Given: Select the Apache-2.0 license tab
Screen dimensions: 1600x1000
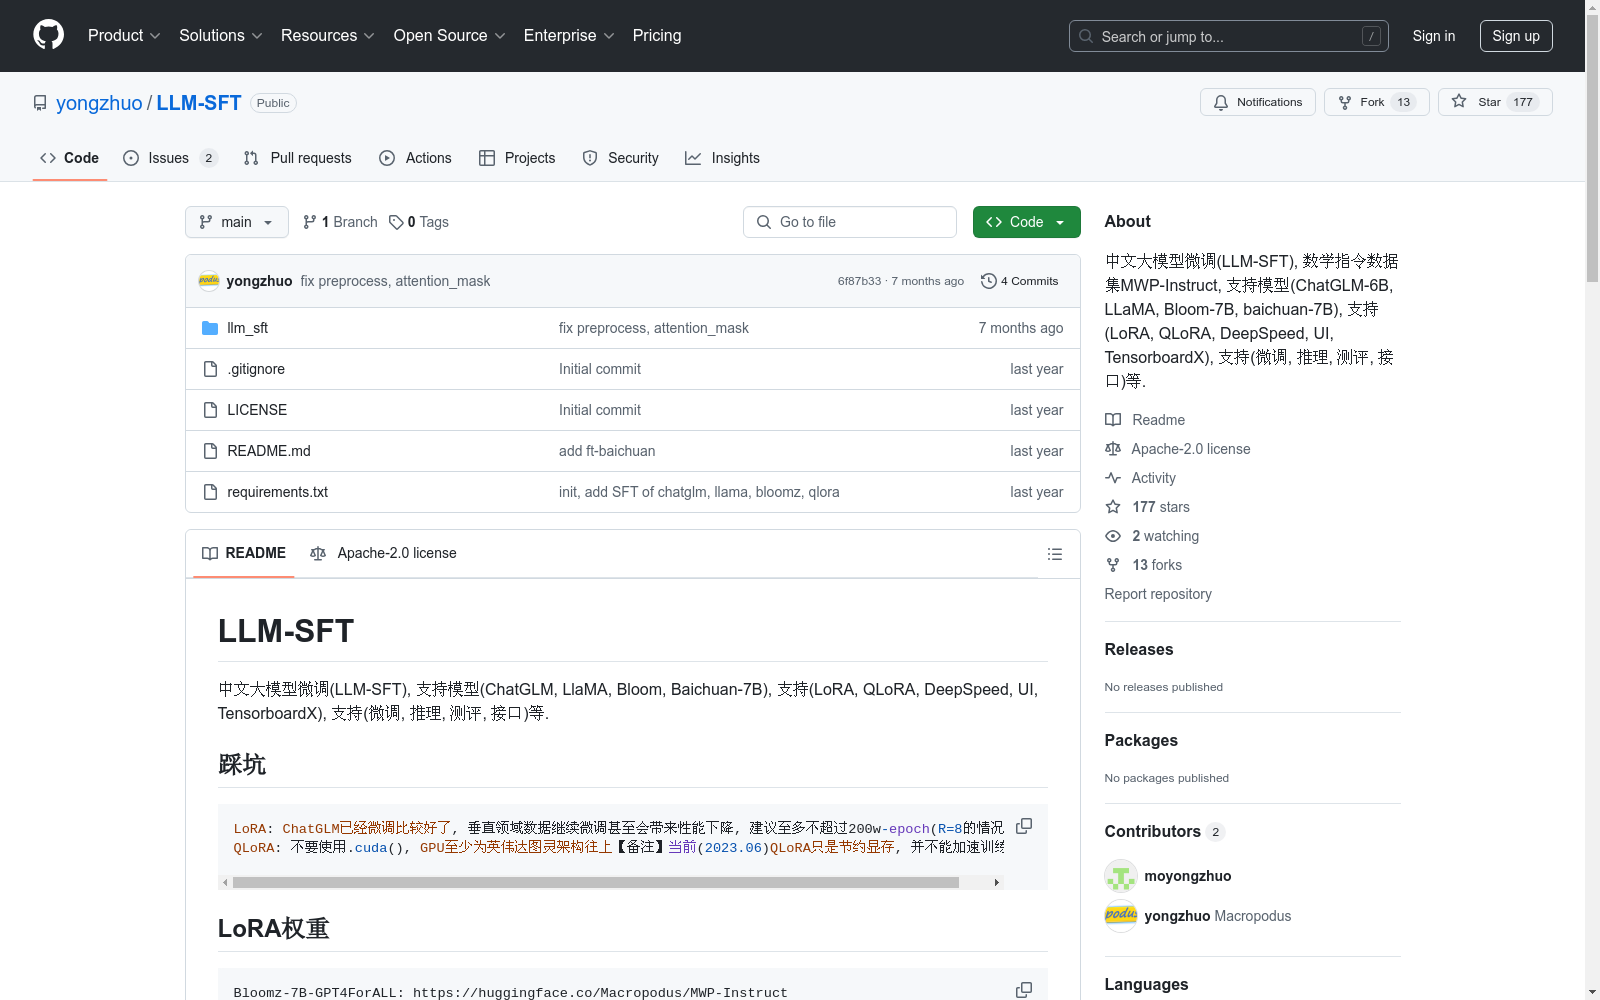Looking at the screenshot, I should click(383, 553).
